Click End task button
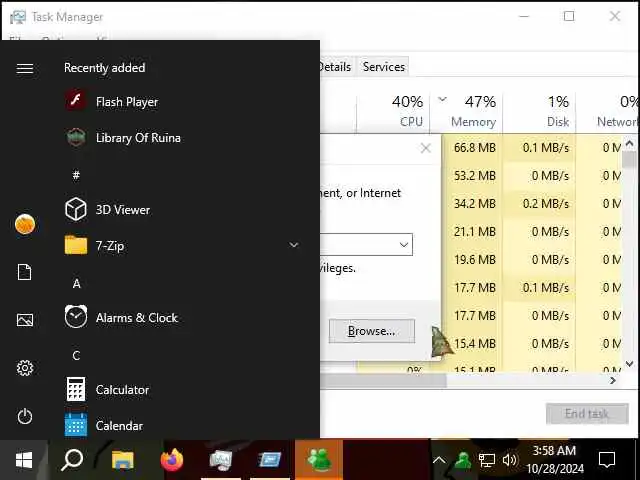The image size is (640, 480). [x=587, y=414]
